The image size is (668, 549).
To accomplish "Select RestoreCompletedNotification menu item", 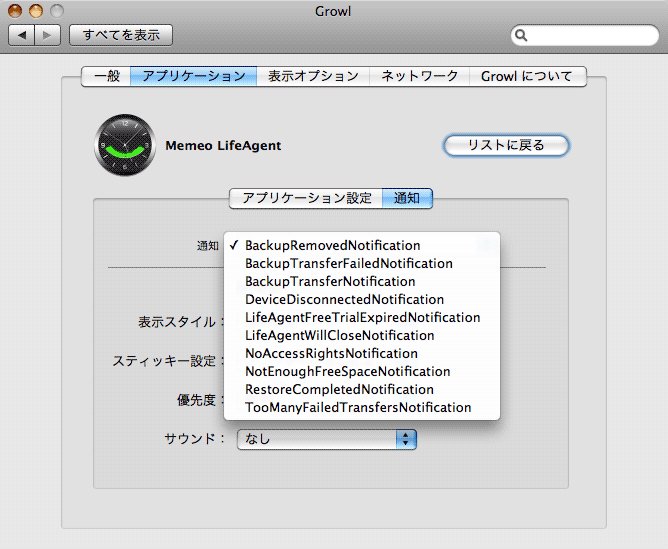I will tap(362, 389).
